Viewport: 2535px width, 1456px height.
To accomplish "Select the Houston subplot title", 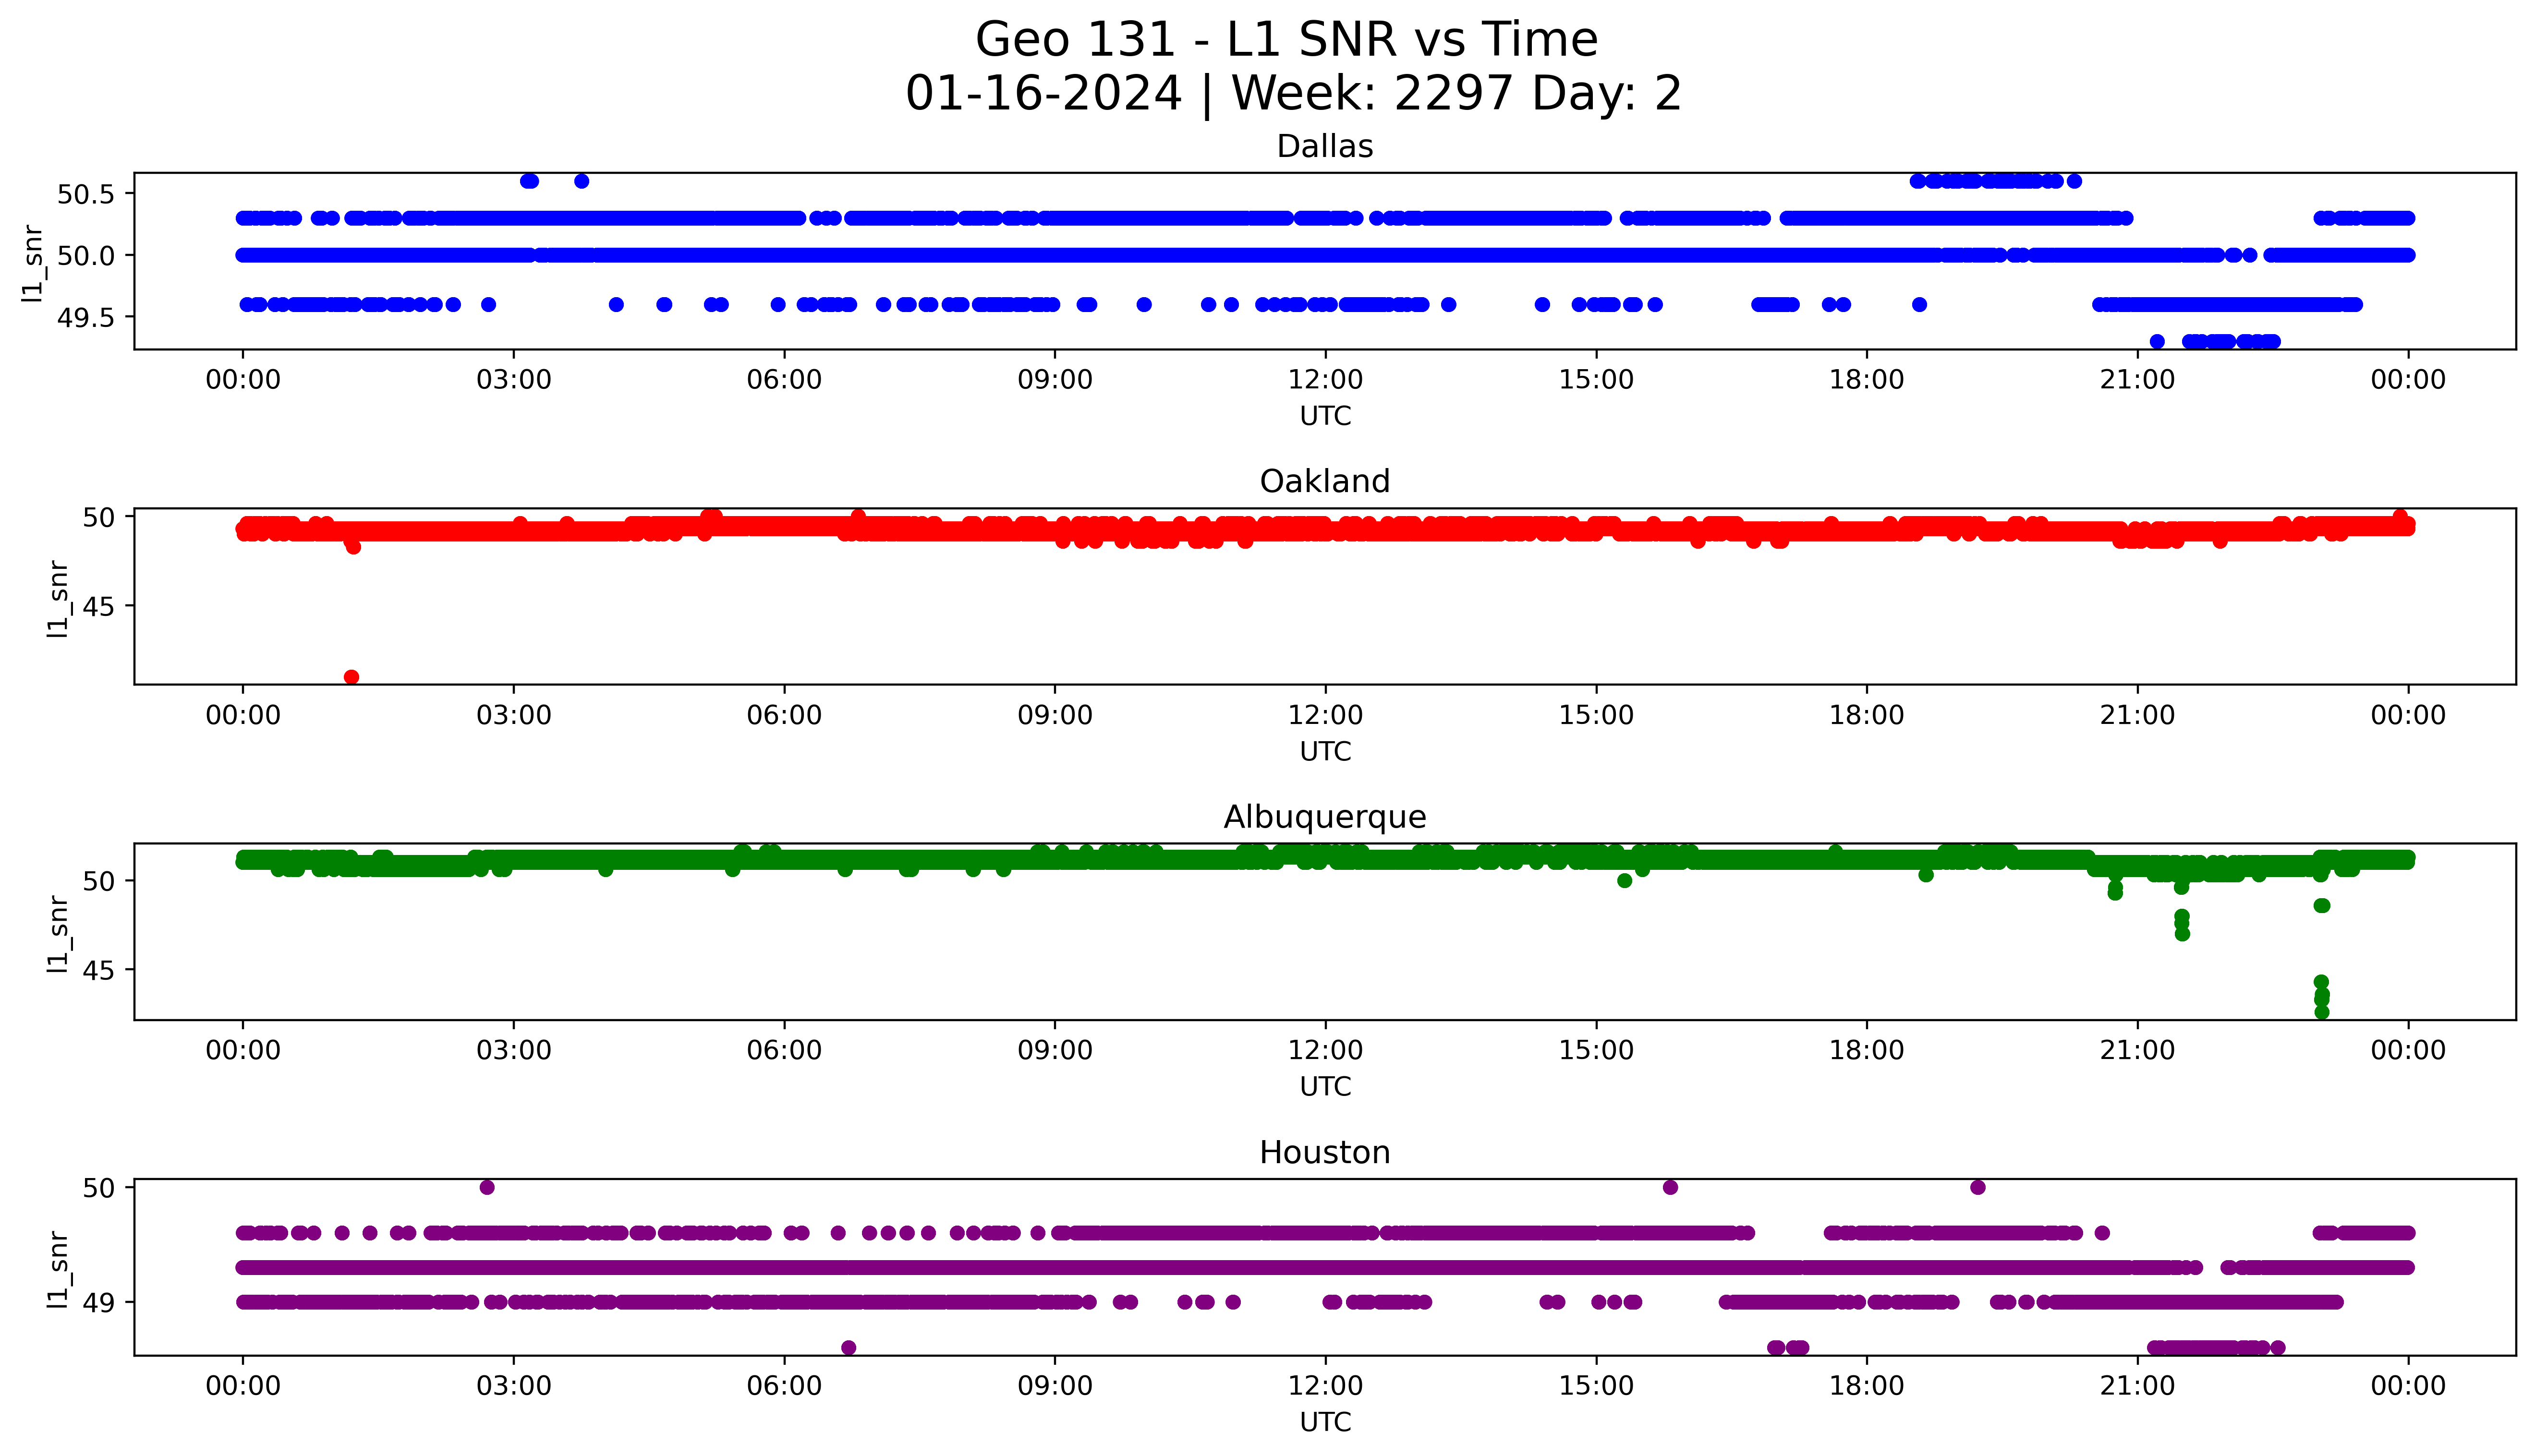I will [1325, 1153].
